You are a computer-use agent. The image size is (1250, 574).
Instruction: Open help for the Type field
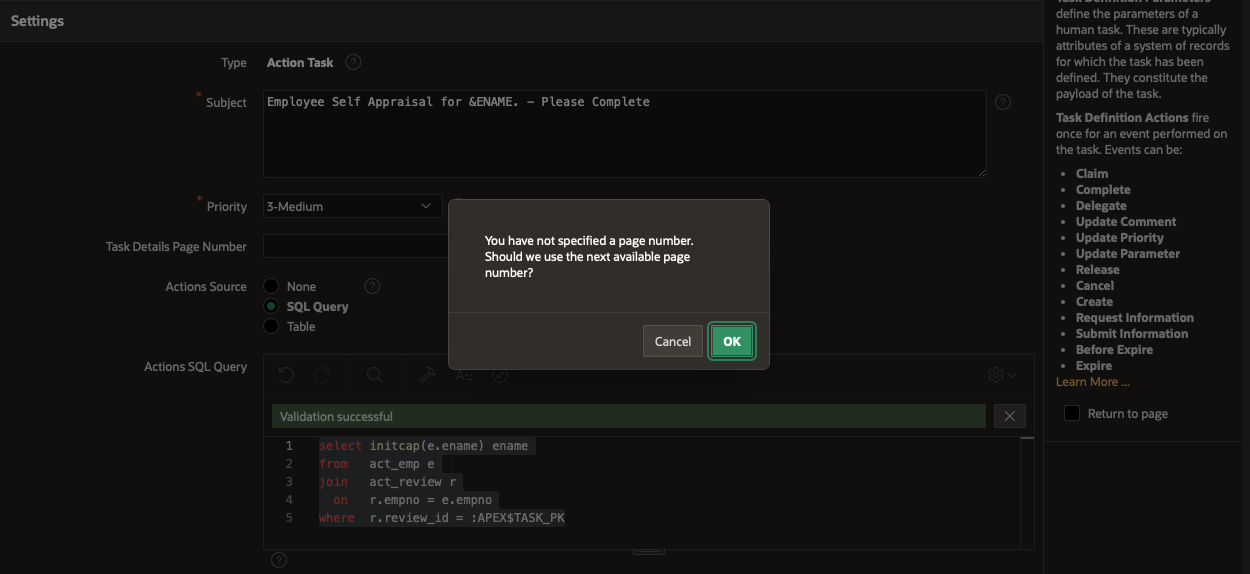pos(353,62)
